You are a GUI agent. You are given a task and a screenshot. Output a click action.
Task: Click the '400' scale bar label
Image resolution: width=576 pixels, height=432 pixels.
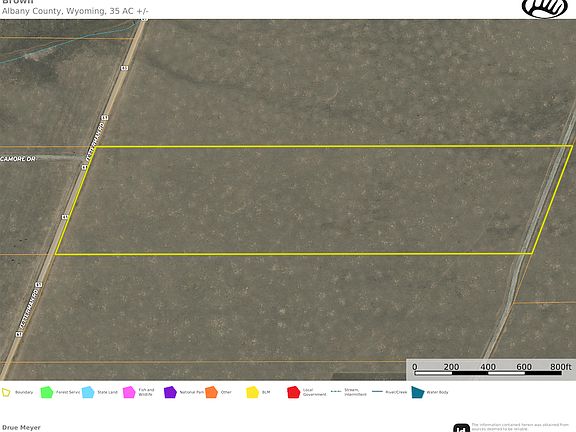point(488,367)
